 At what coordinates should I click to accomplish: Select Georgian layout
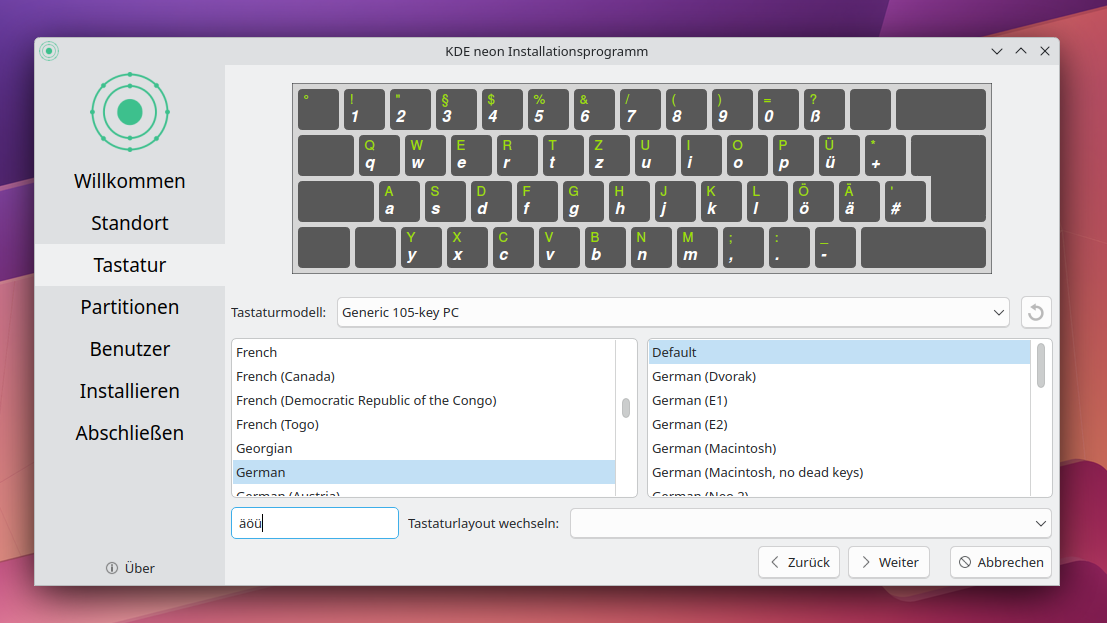pos(424,449)
